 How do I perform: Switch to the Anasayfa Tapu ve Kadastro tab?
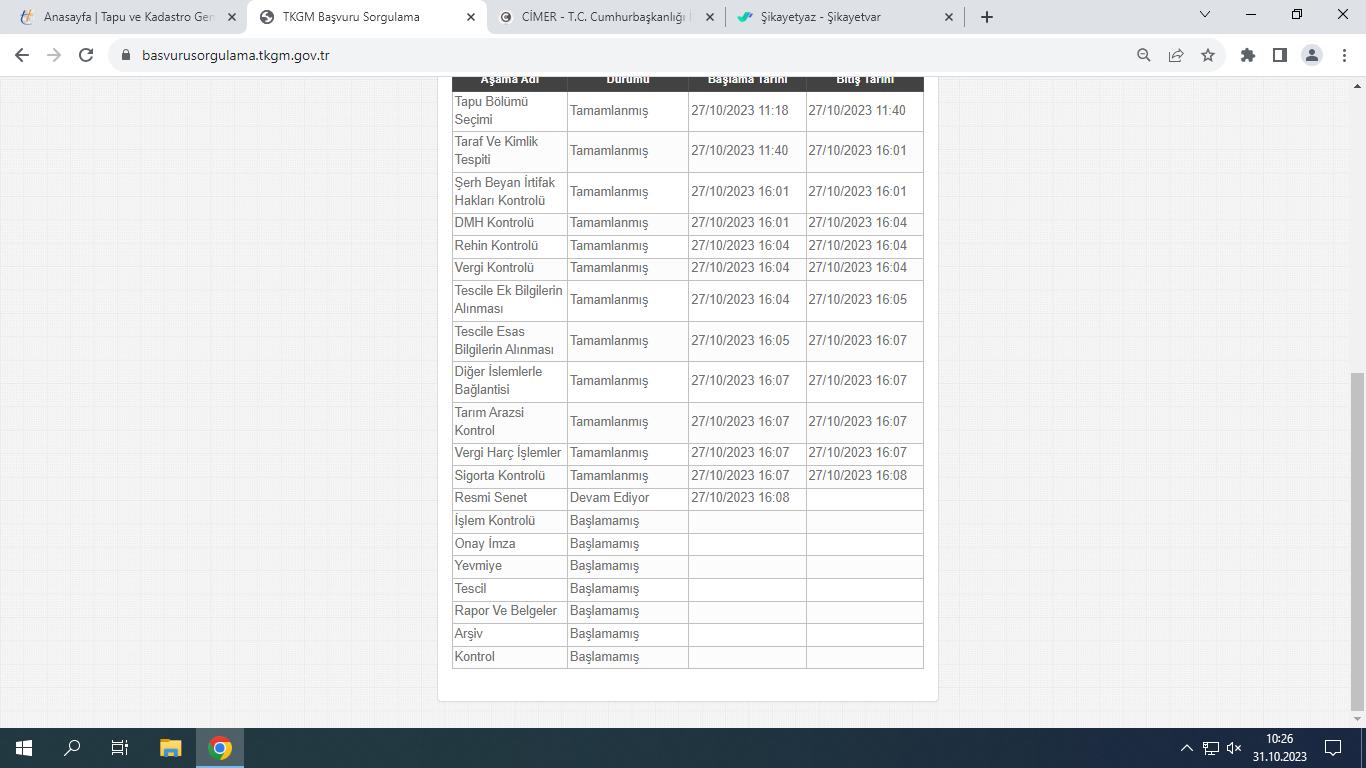(x=126, y=17)
